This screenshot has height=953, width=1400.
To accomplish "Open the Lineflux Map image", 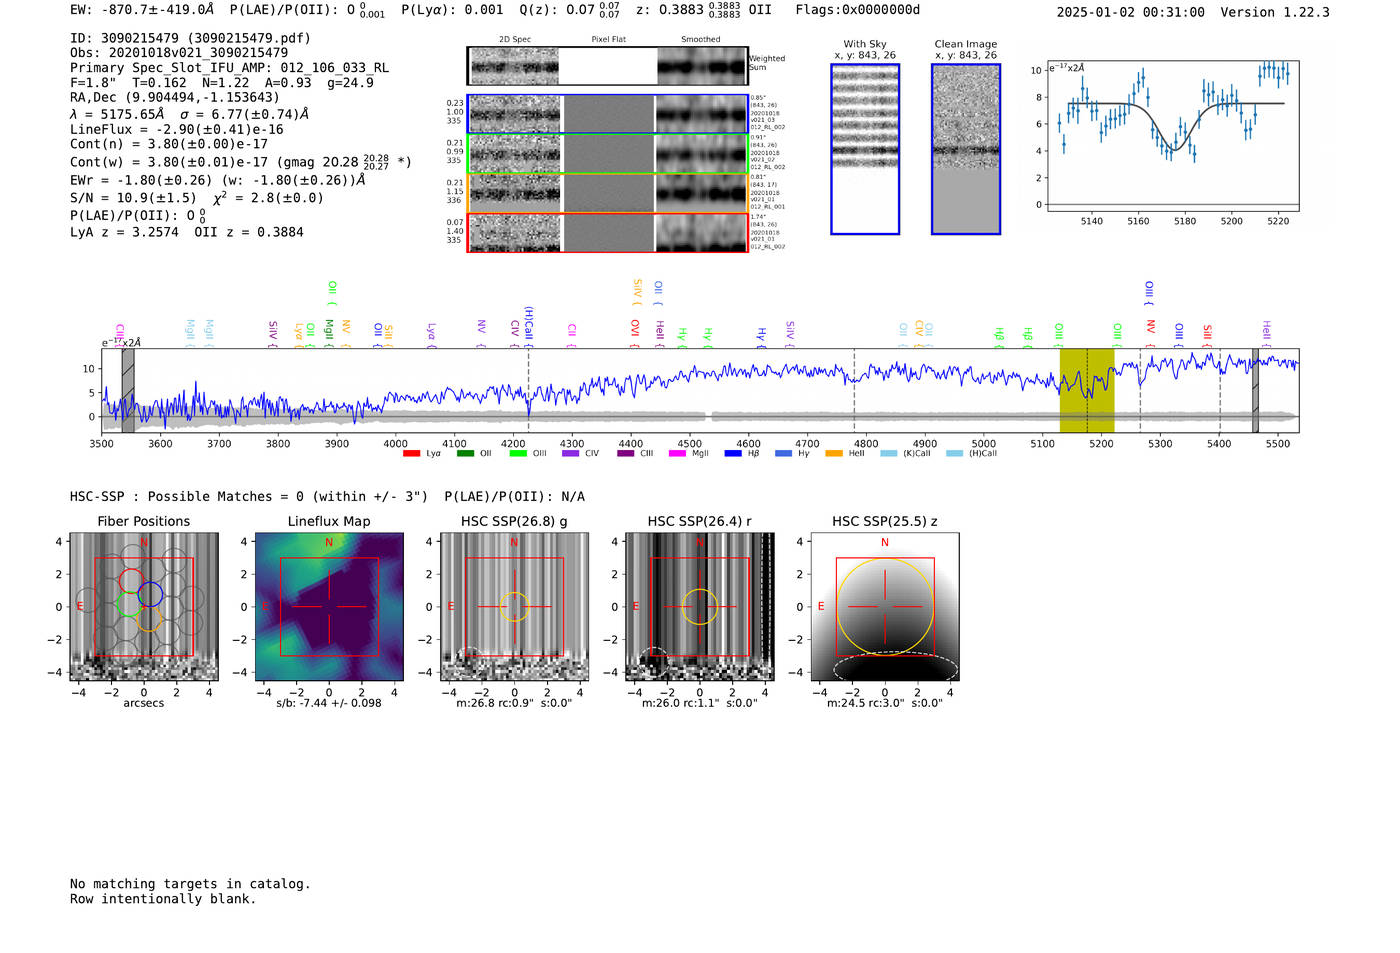I will click(x=329, y=606).
